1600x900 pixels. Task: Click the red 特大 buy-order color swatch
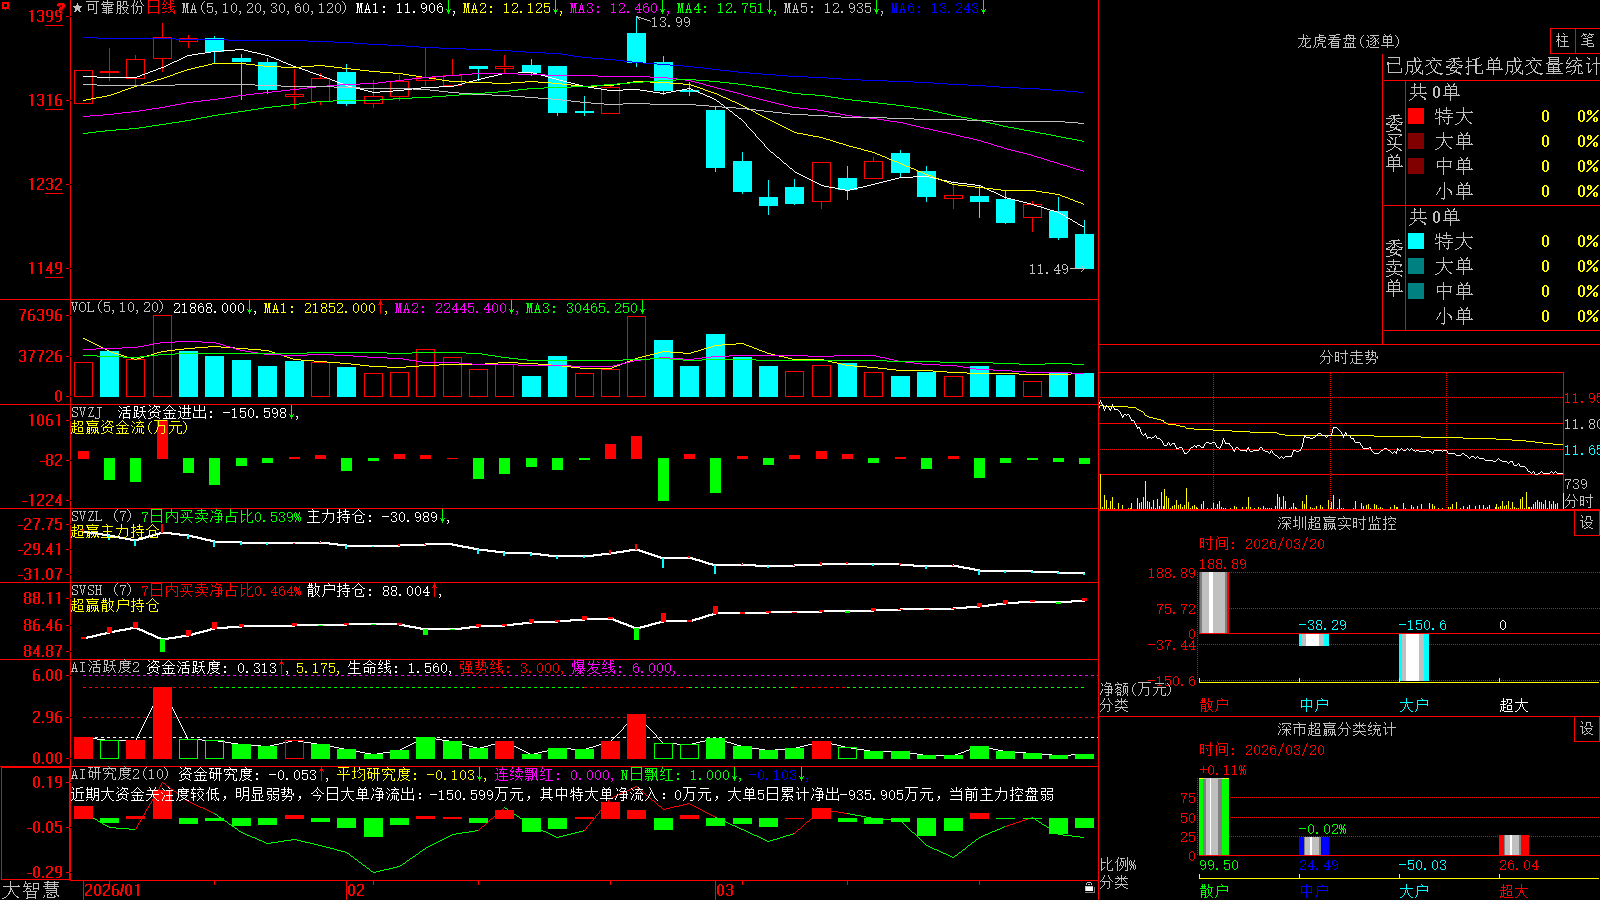click(1416, 116)
